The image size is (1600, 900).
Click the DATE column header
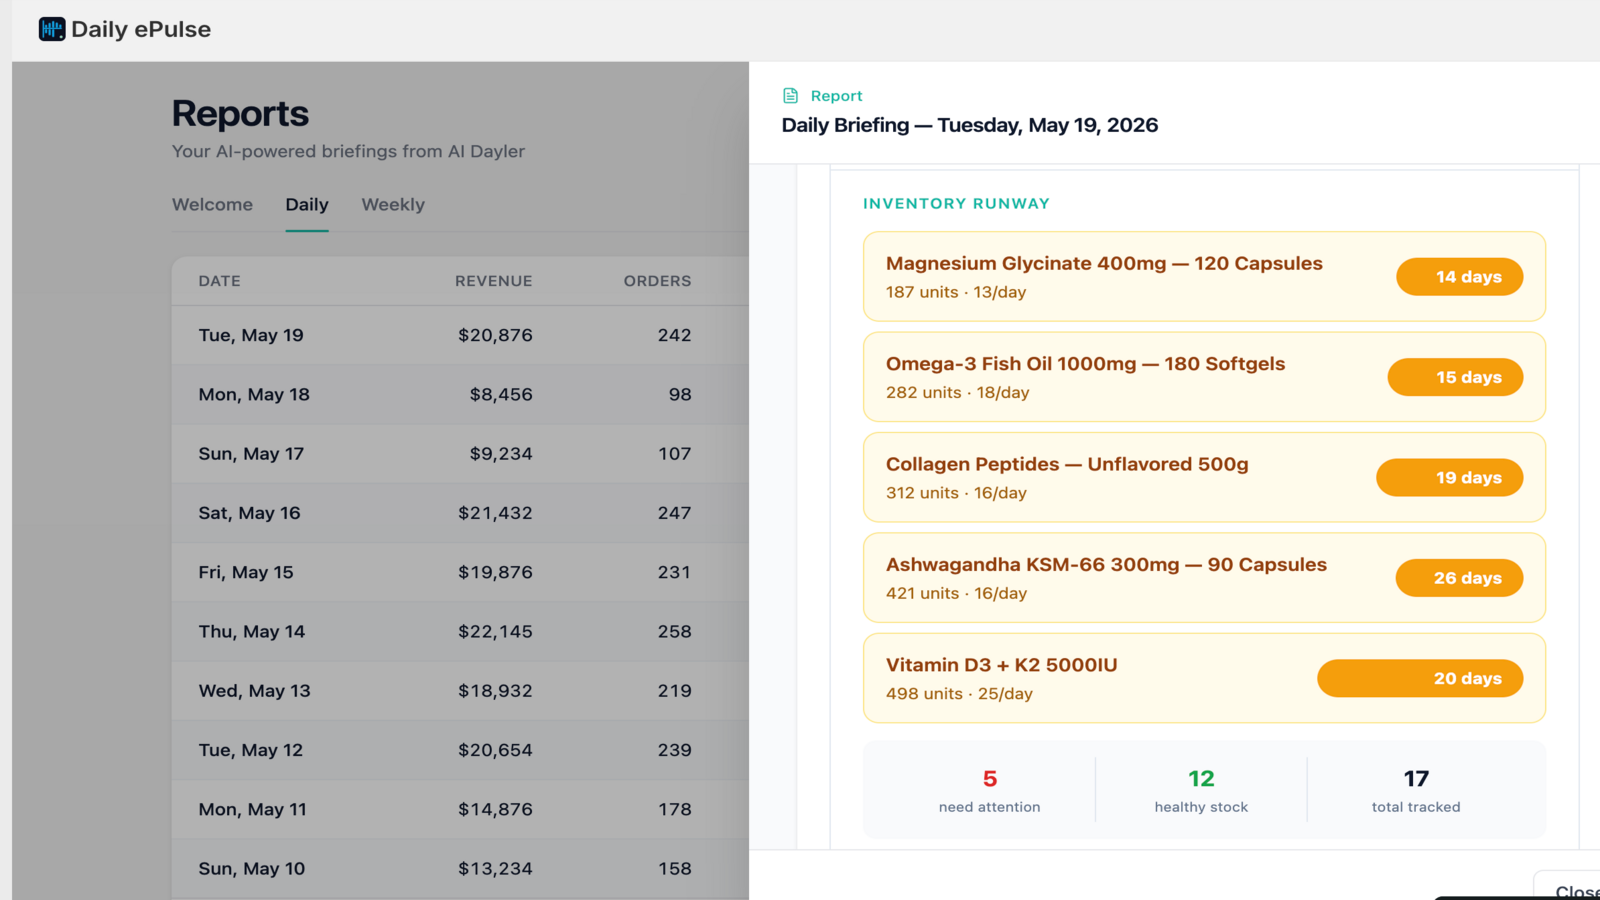click(x=219, y=281)
